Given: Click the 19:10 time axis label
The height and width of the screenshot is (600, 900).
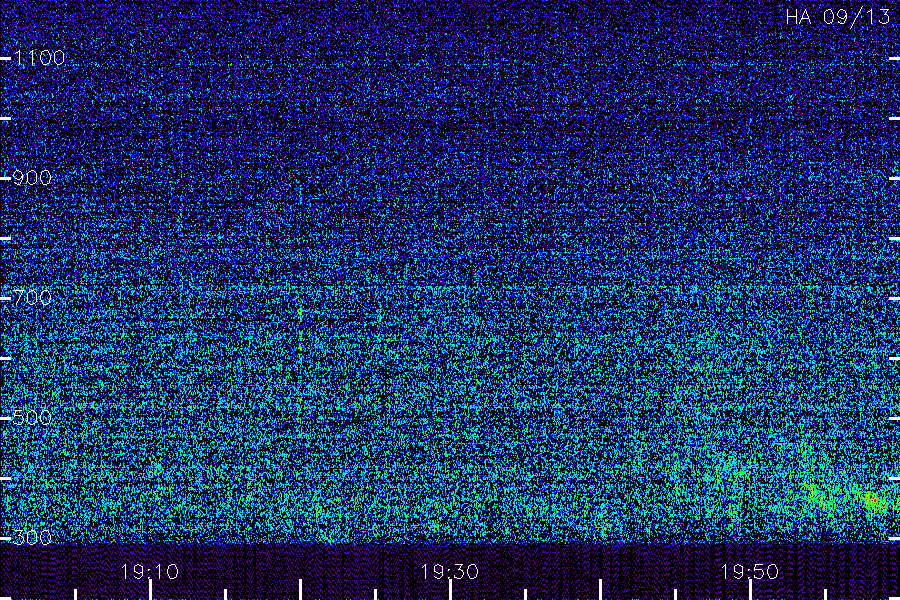Looking at the screenshot, I should point(150,572).
